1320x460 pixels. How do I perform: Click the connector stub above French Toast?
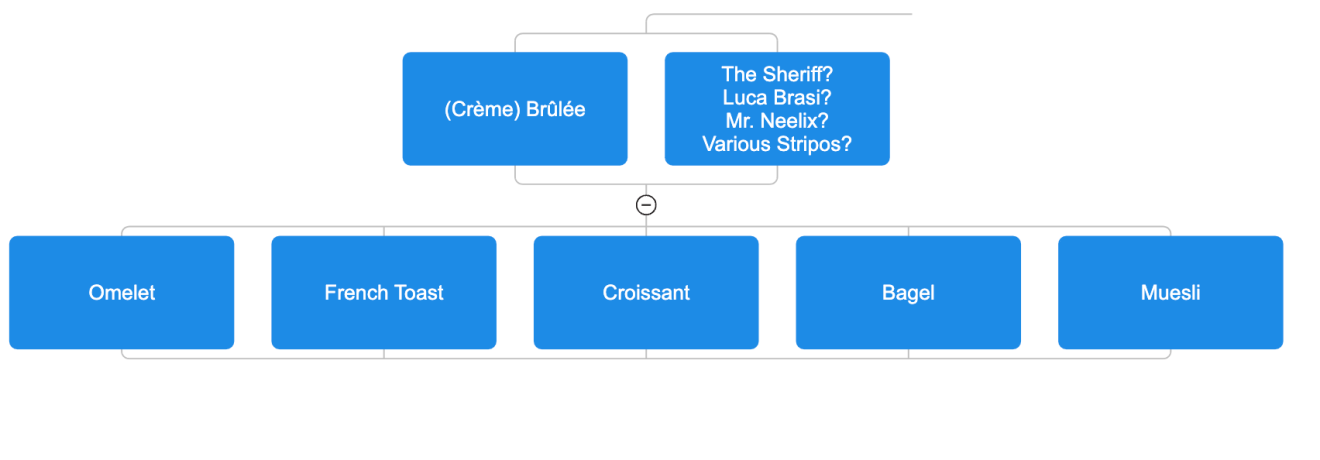click(x=384, y=231)
